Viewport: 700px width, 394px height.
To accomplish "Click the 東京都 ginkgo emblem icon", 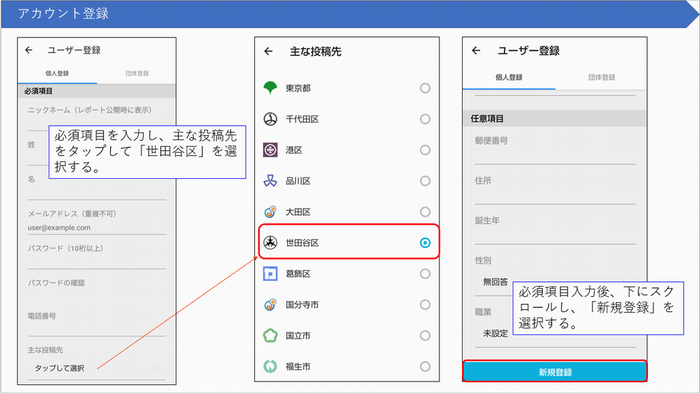I will click(270, 88).
